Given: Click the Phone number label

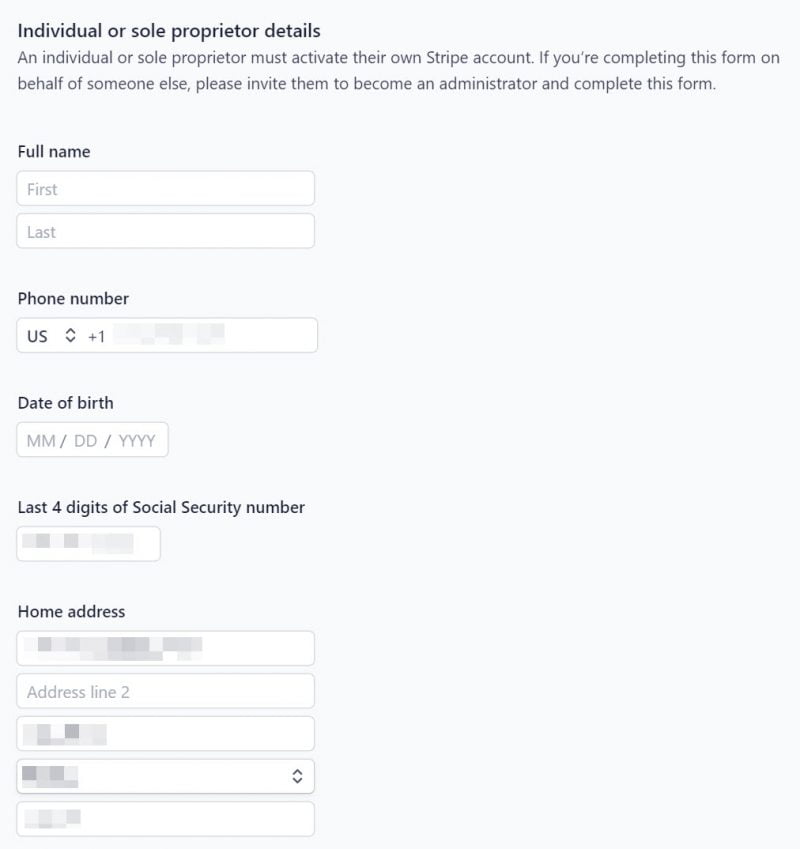Looking at the screenshot, I should (73, 298).
